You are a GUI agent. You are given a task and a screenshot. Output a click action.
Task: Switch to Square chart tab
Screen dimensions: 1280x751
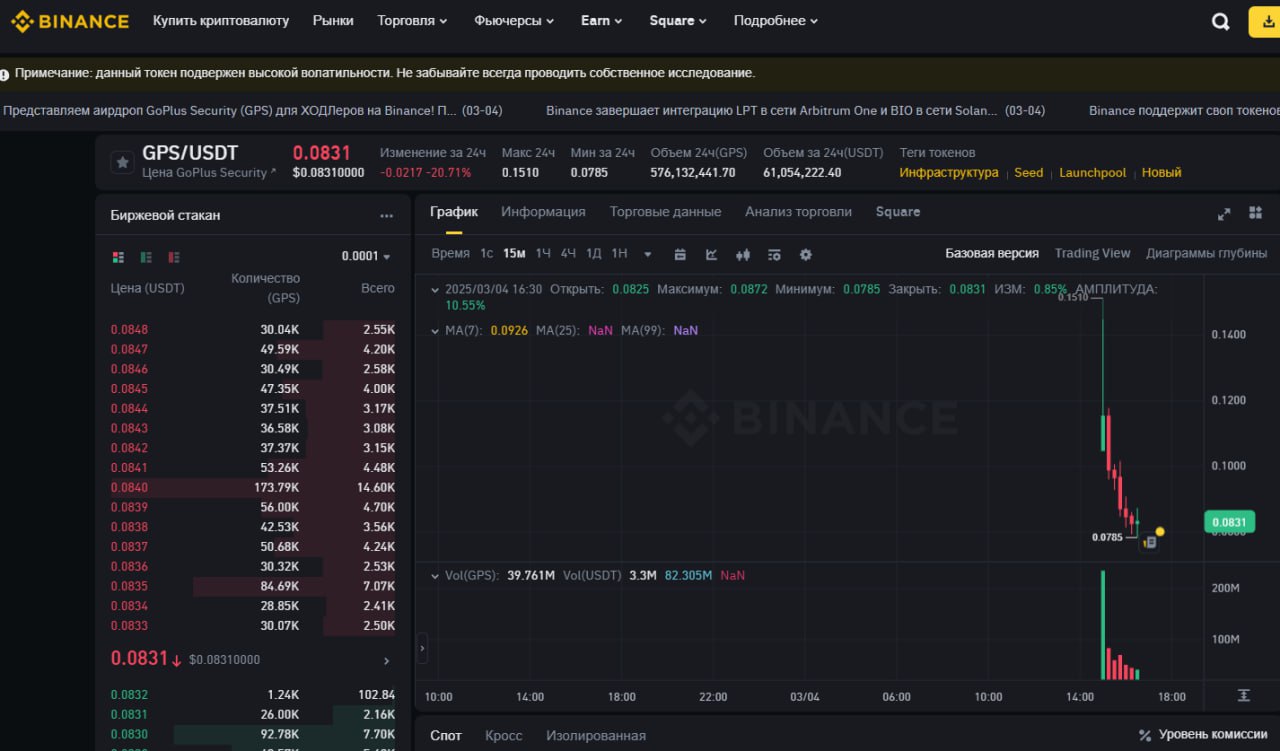pos(898,212)
